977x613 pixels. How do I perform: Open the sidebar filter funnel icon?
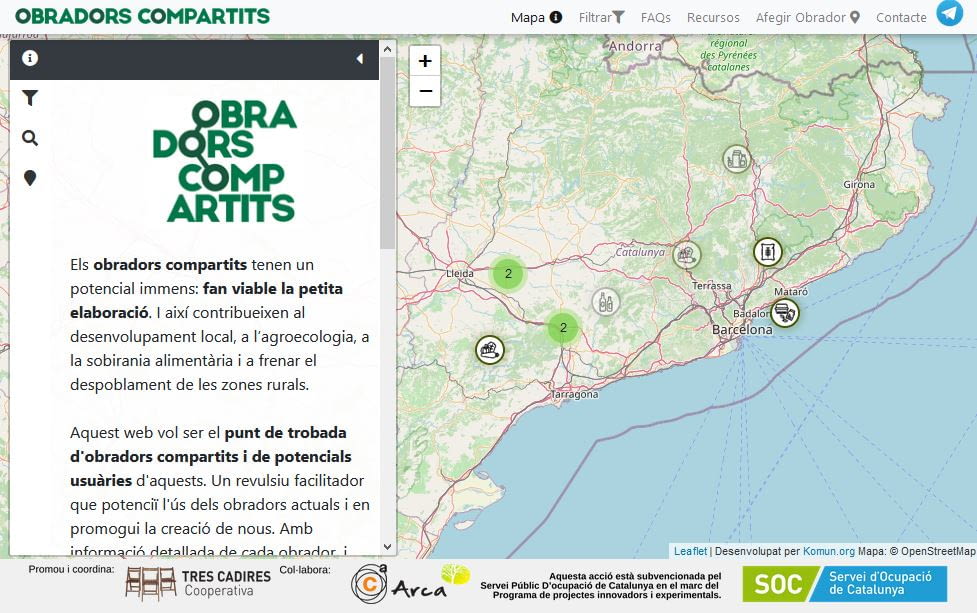pos(30,98)
